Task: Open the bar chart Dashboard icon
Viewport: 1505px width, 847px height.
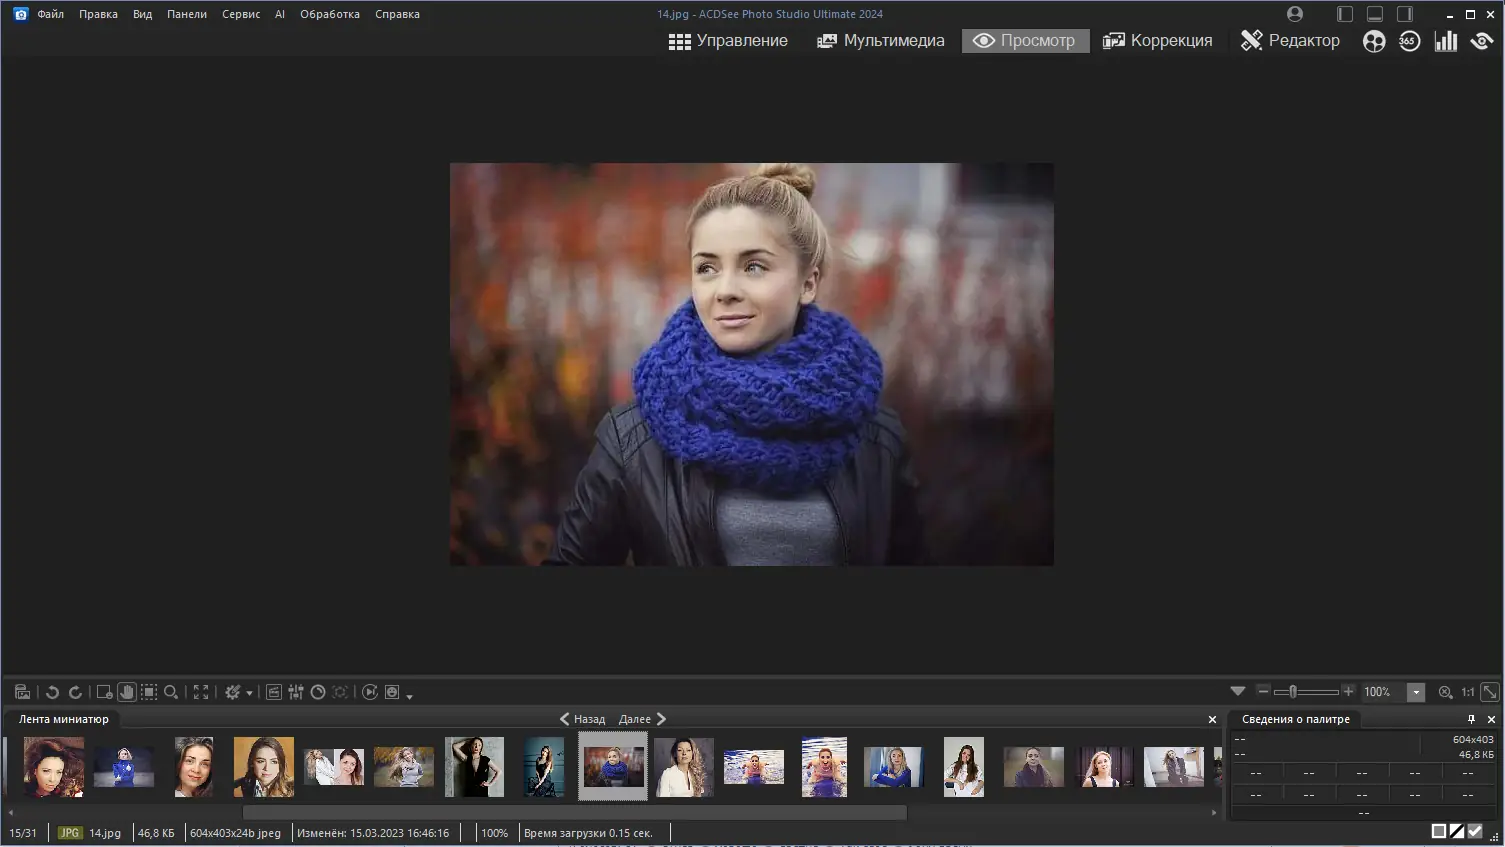Action: click(x=1445, y=41)
